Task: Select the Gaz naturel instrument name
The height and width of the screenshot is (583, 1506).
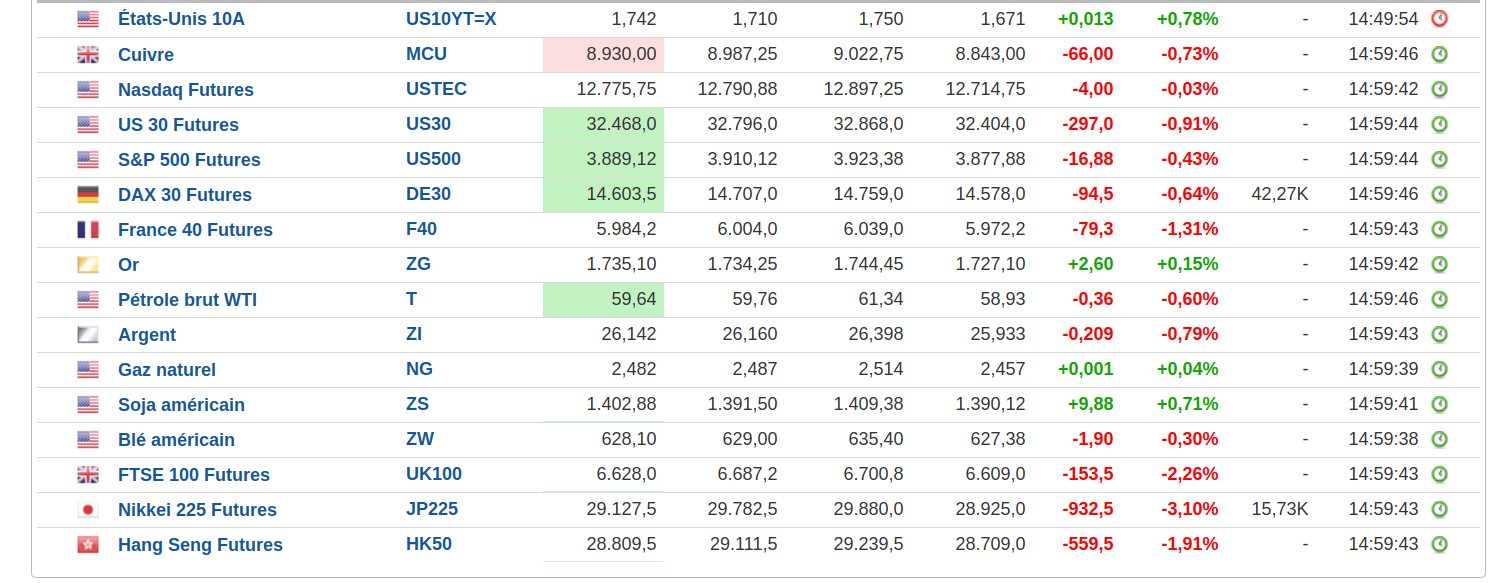Action: click(x=167, y=370)
